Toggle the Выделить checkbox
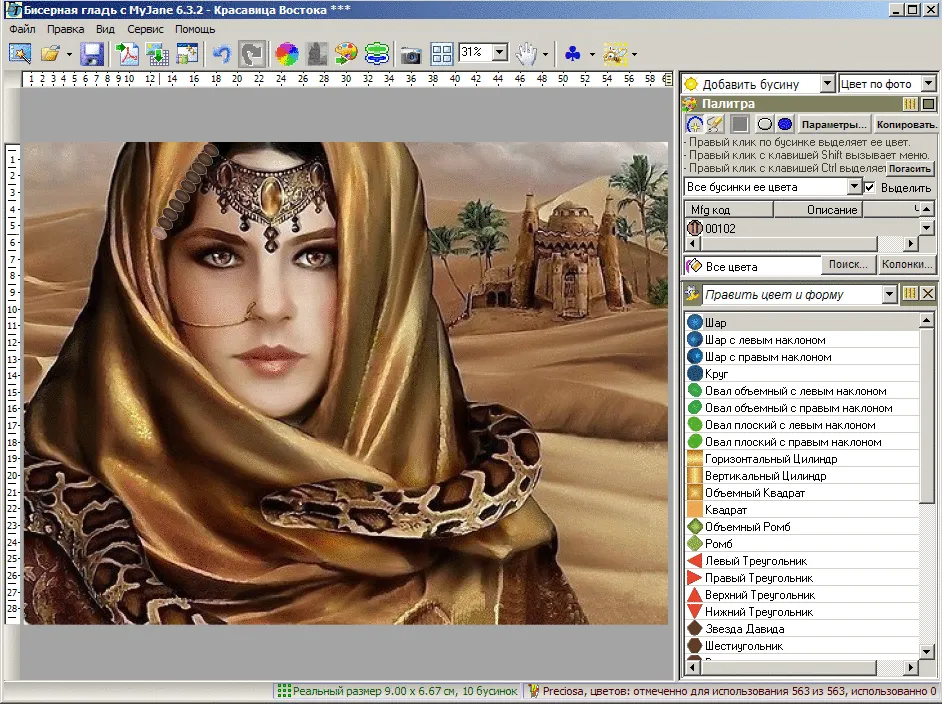 coord(869,187)
